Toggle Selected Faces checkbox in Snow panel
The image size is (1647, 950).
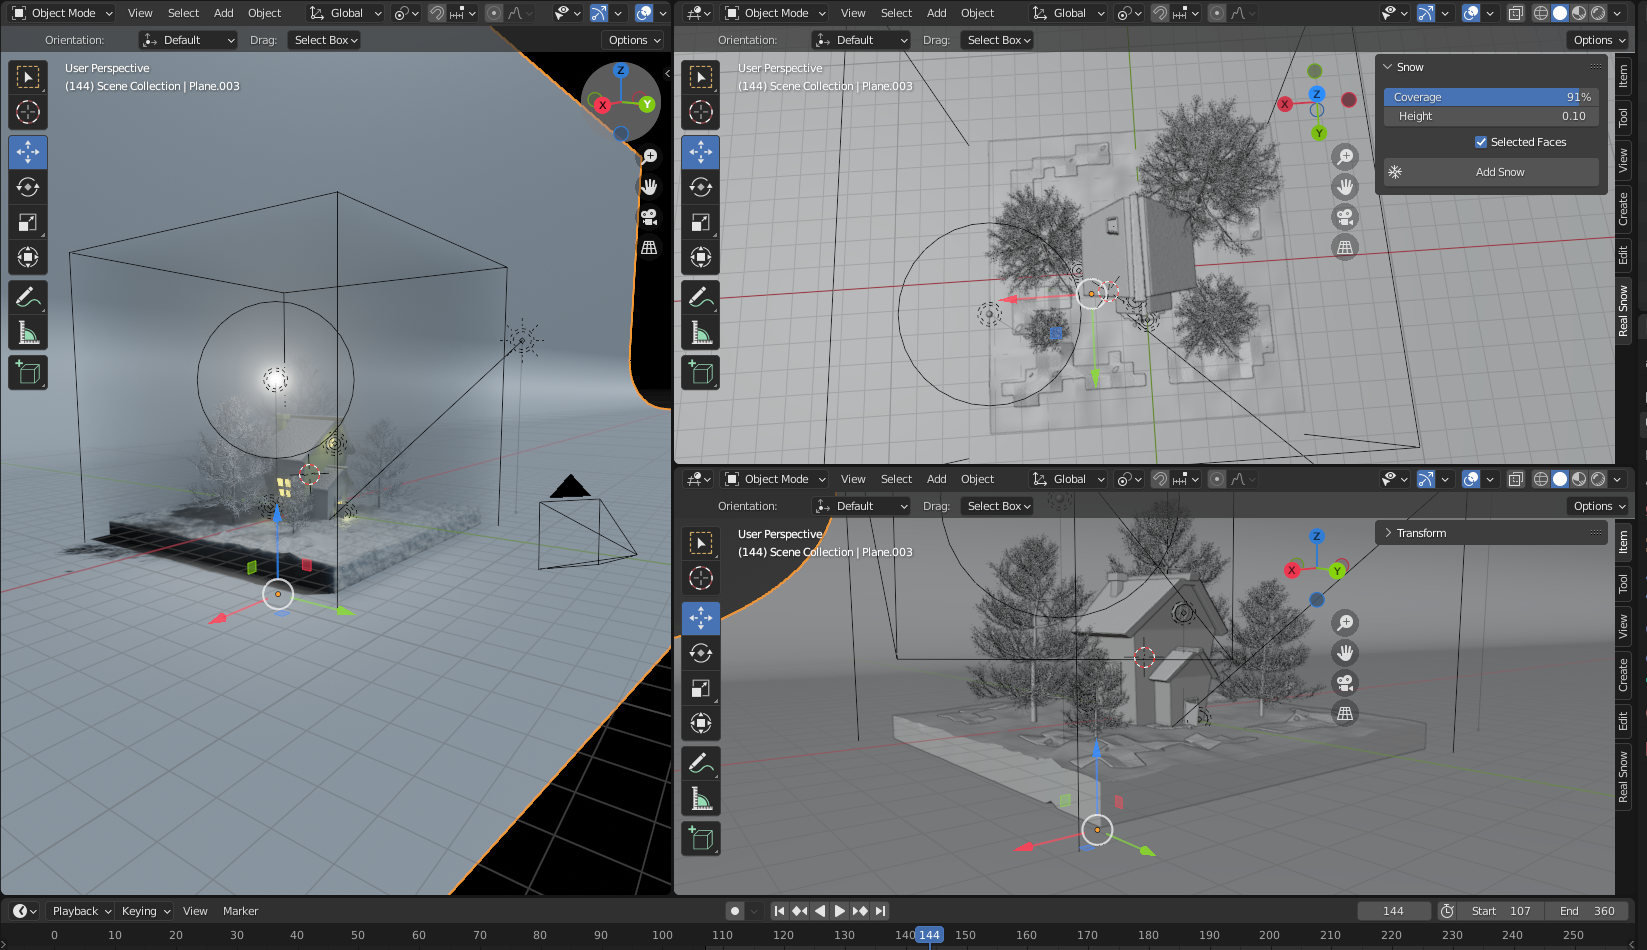[x=1481, y=142]
